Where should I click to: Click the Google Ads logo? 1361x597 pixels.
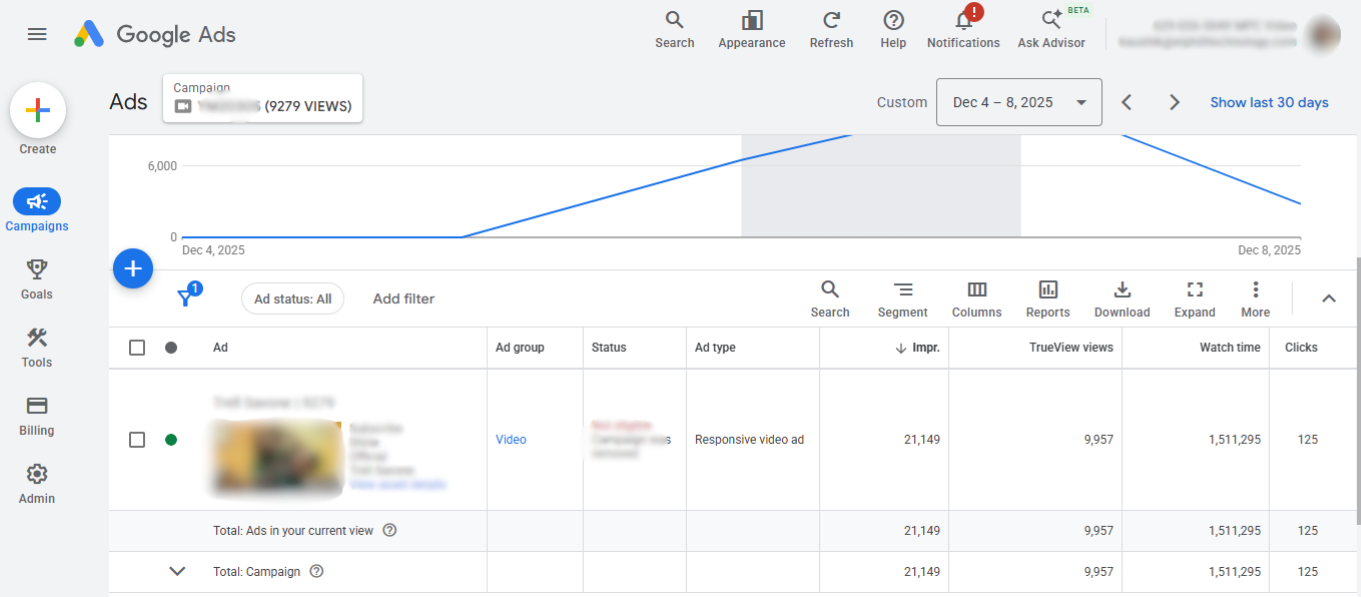pos(155,34)
